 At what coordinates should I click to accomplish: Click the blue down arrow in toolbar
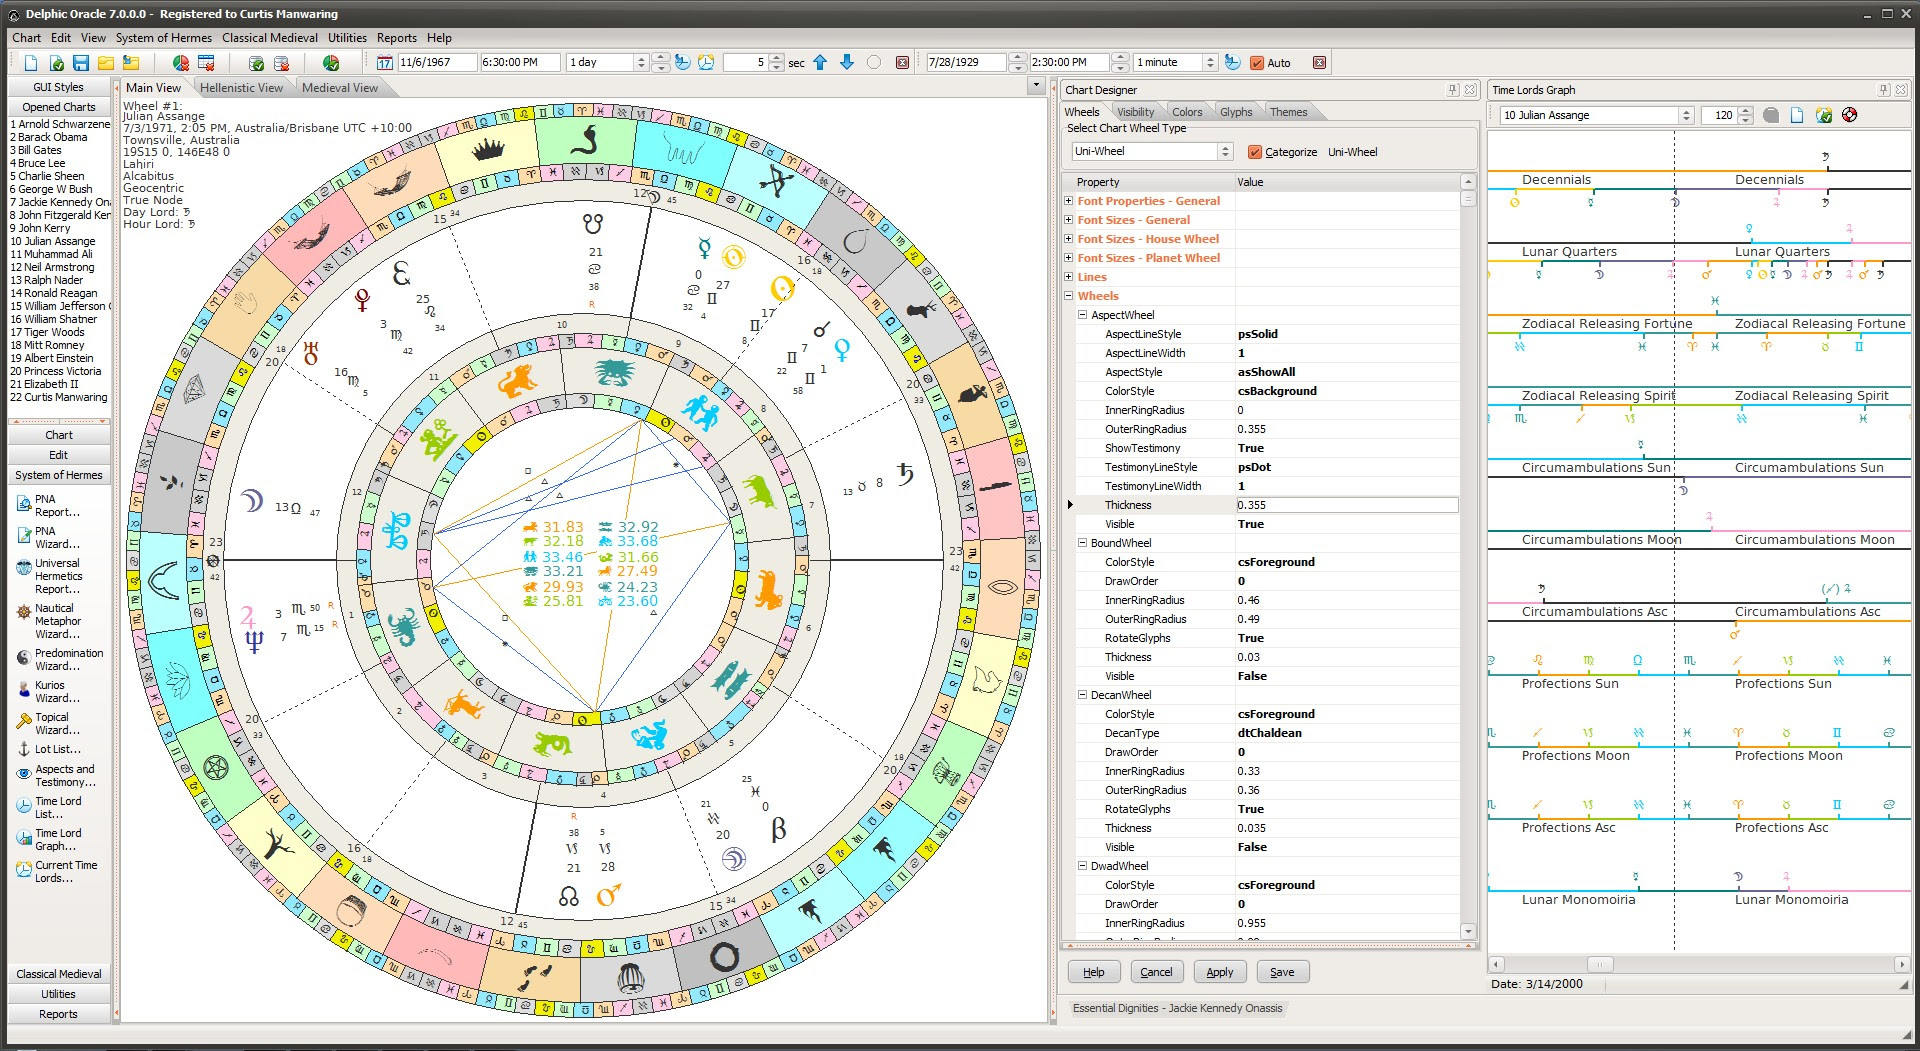pos(847,63)
